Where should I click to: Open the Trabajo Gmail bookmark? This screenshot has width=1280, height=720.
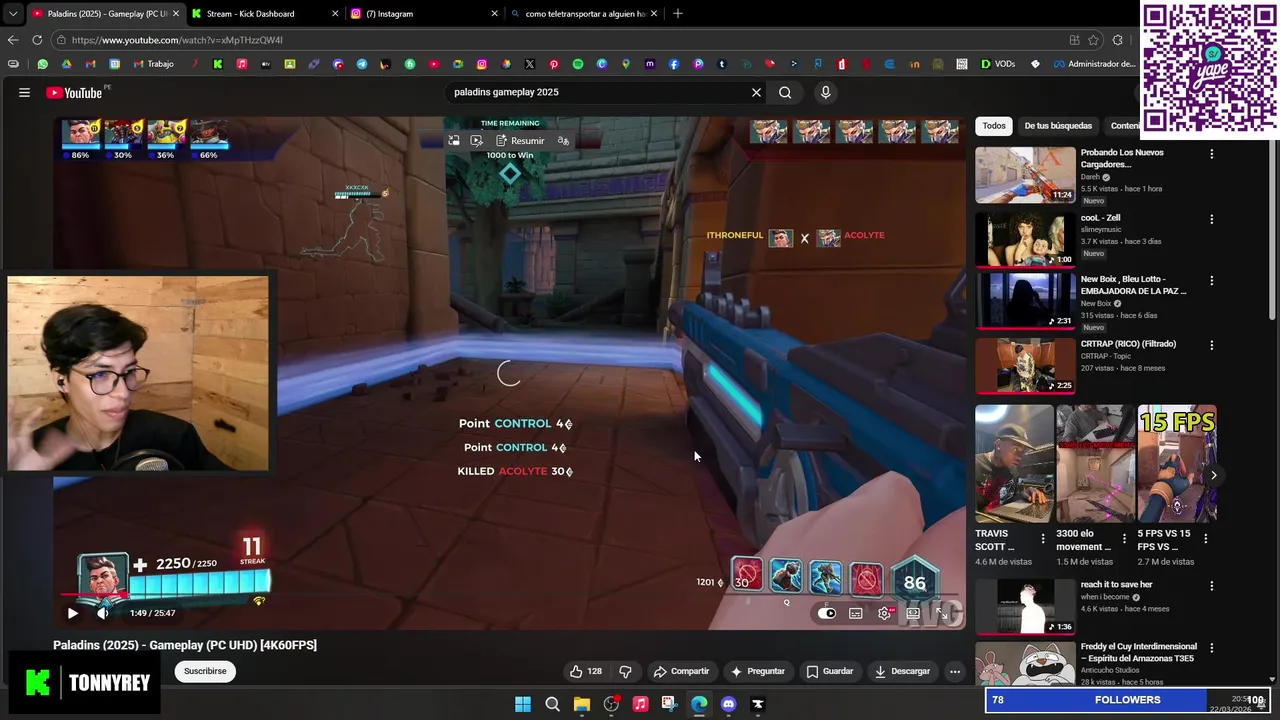point(153,64)
